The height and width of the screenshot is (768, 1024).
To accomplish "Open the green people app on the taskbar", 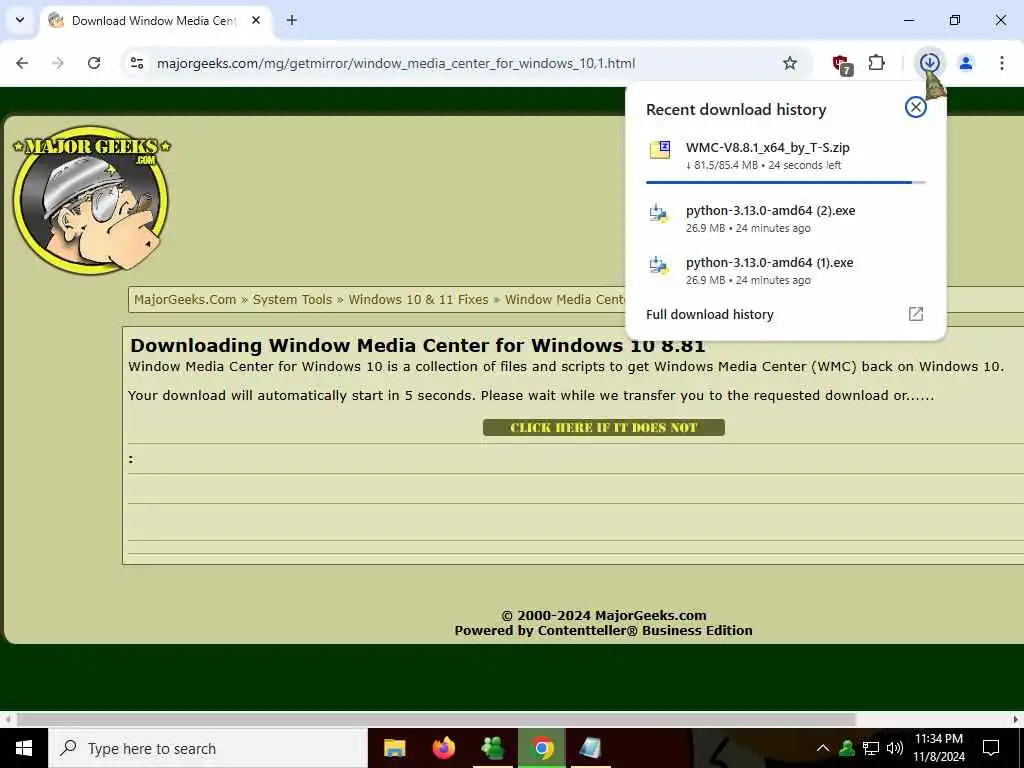I will pos(493,748).
